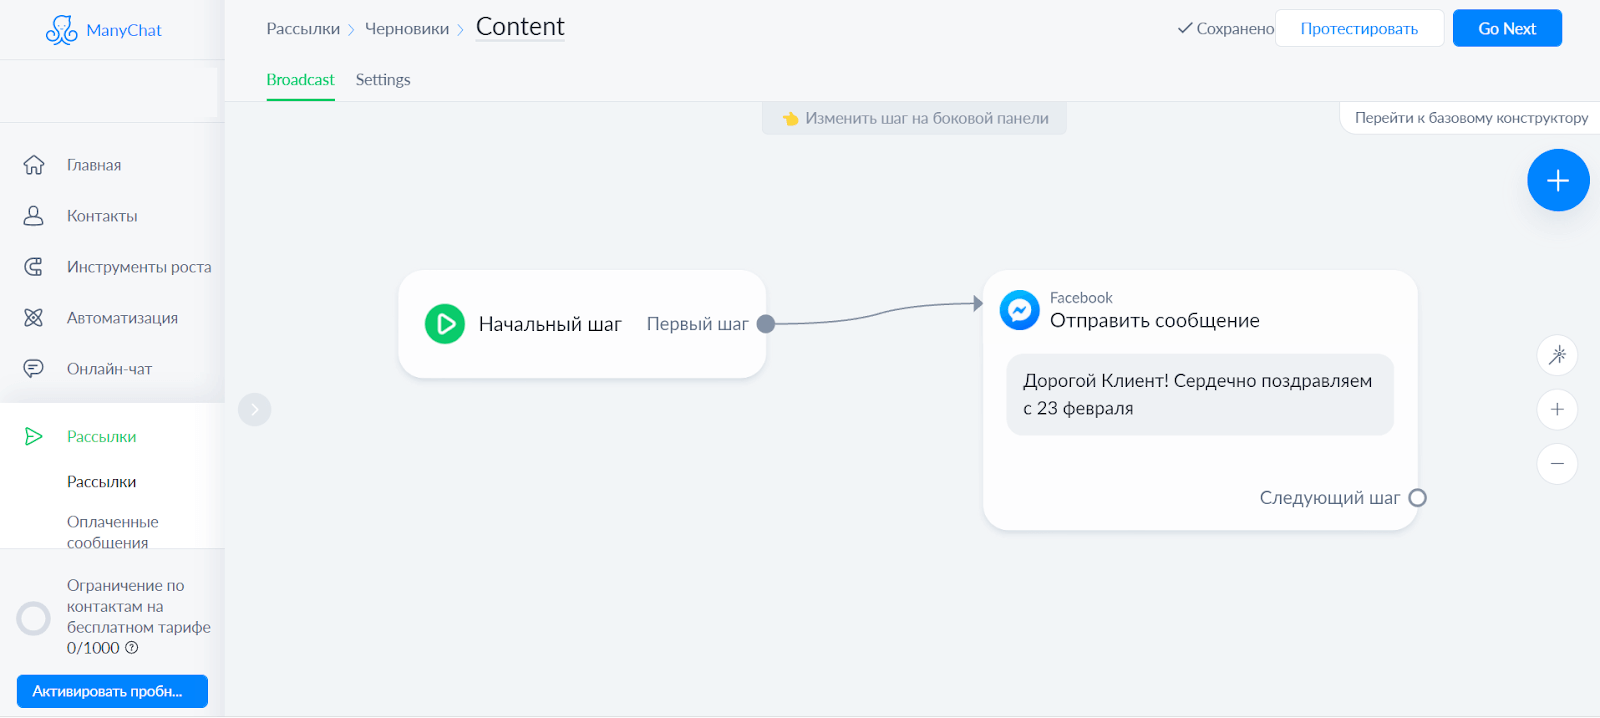Click the blue plus add-step button
The height and width of the screenshot is (718, 1600).
click(1557, 181)
